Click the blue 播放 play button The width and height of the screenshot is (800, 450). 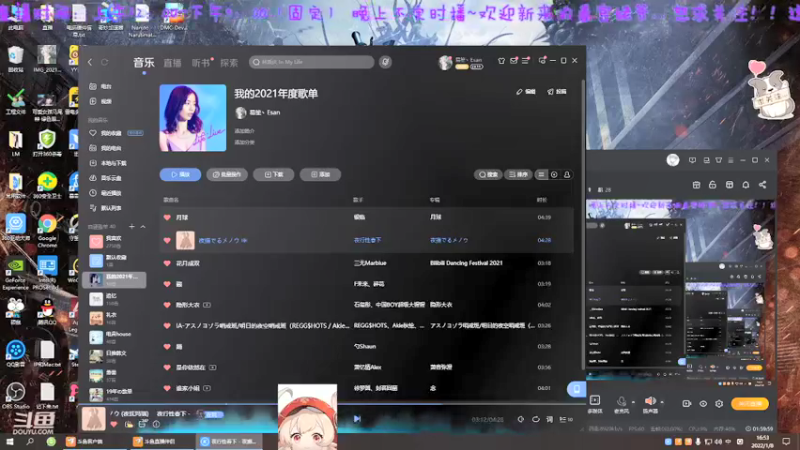click(180, 174)
